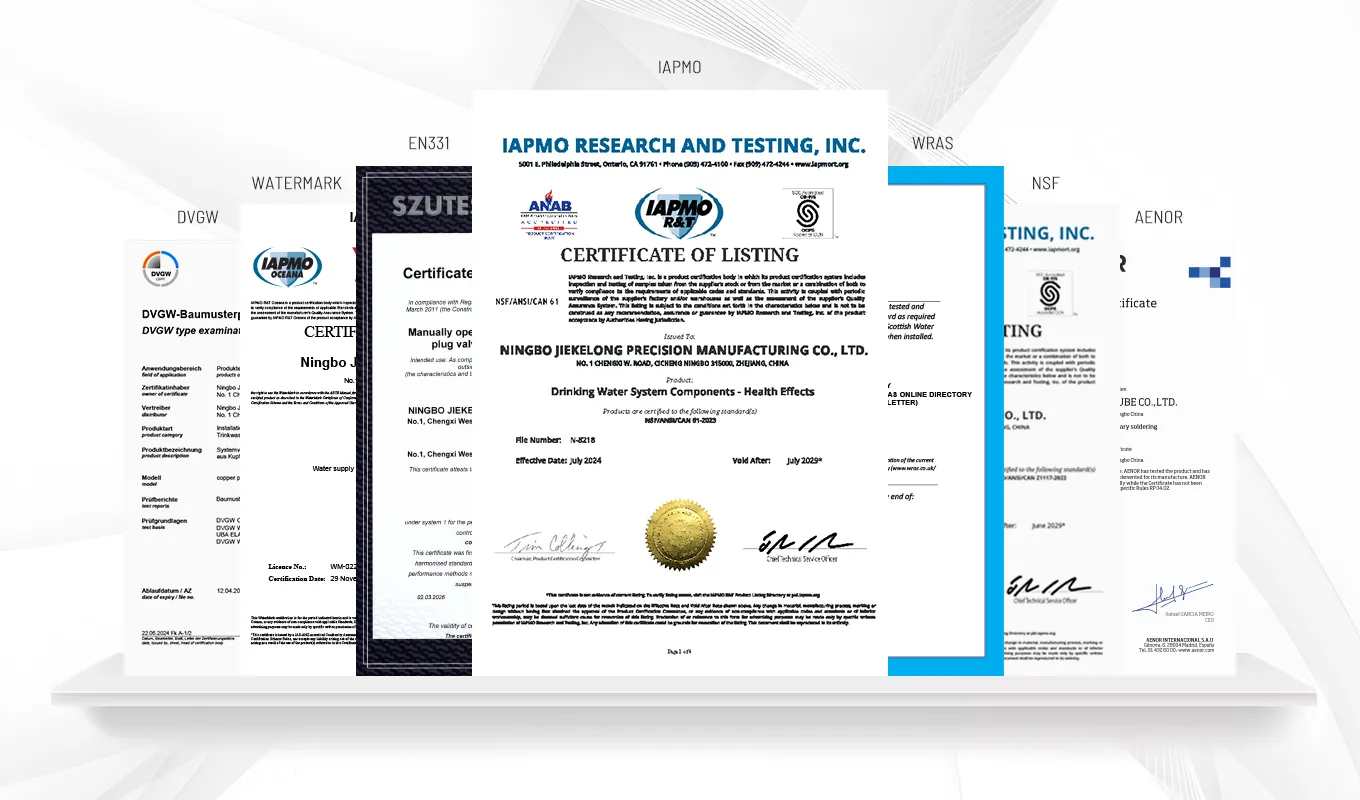Open the AENOR certificate

tap(1178, 457)
